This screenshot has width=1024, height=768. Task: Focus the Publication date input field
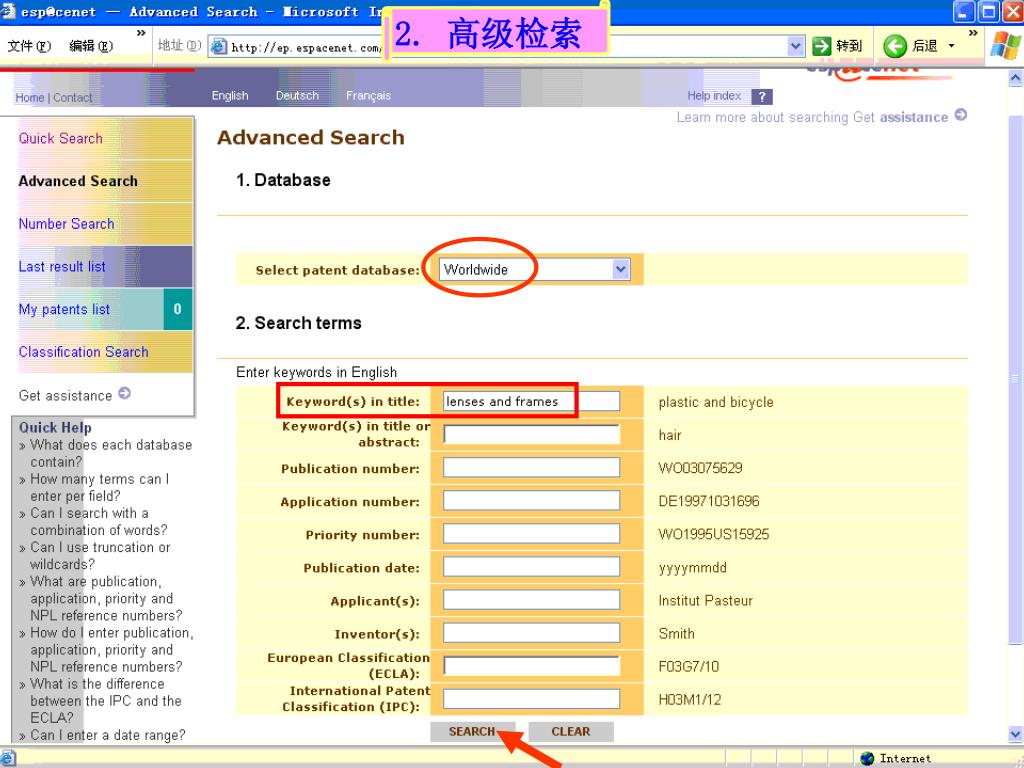pyautogui.click(x=532, y=567)
